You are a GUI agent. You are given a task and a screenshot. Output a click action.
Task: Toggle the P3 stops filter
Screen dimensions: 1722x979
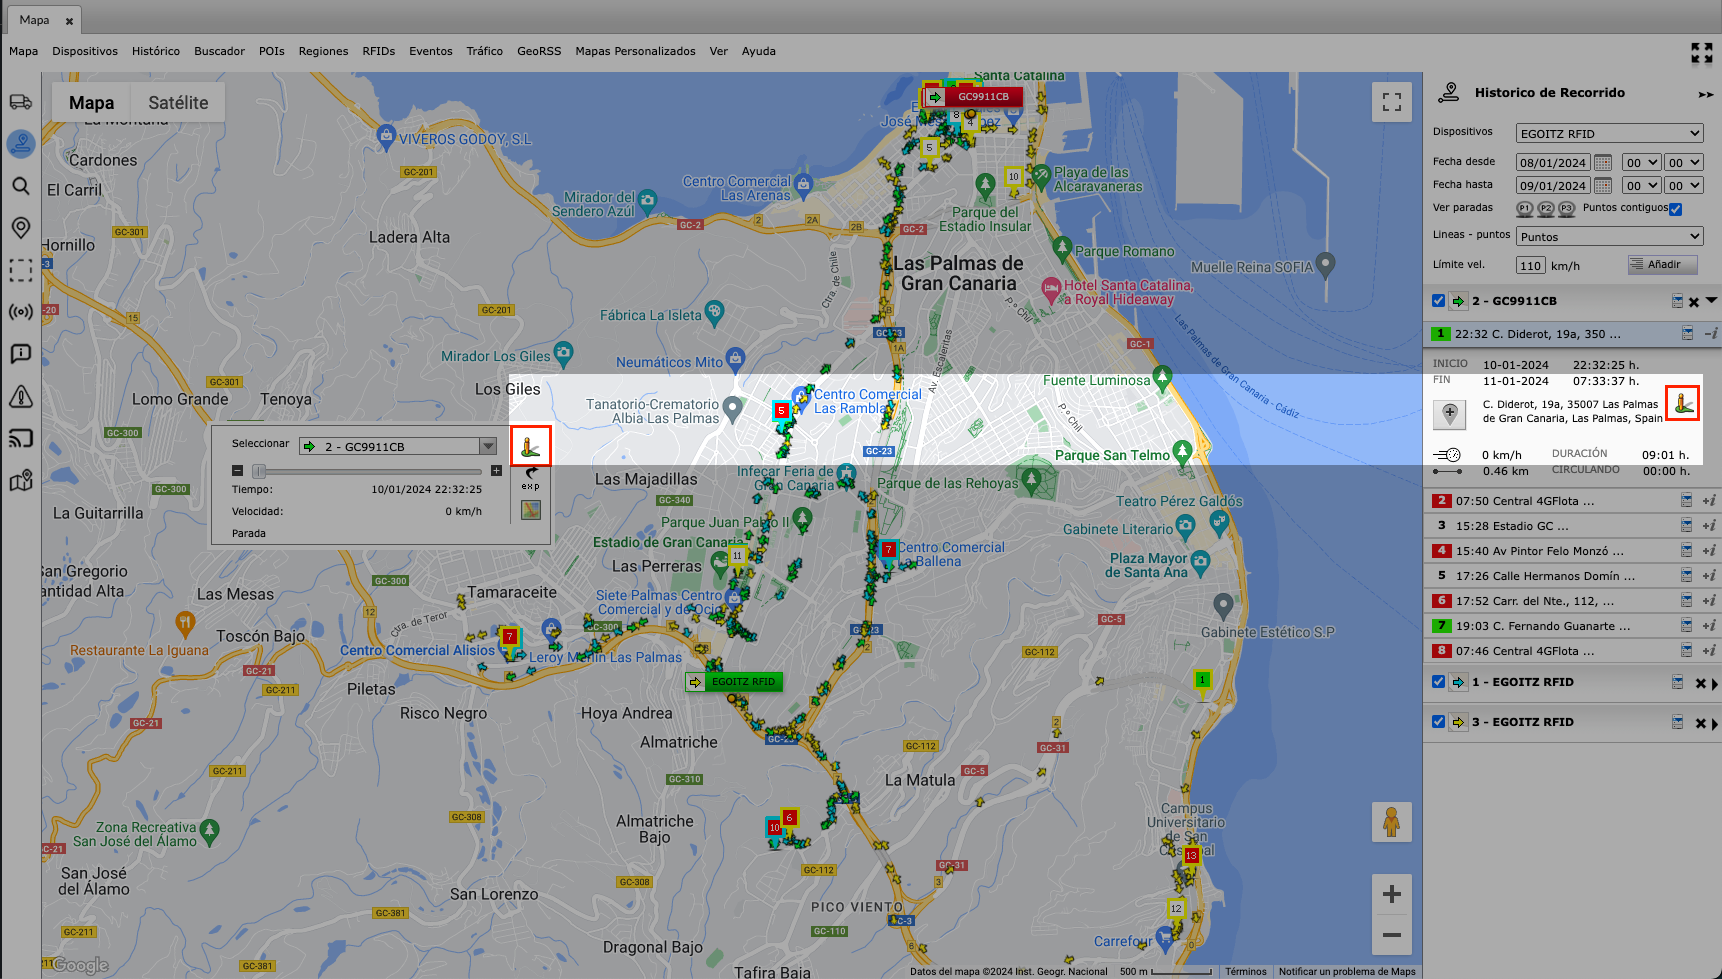(1567, 209)
